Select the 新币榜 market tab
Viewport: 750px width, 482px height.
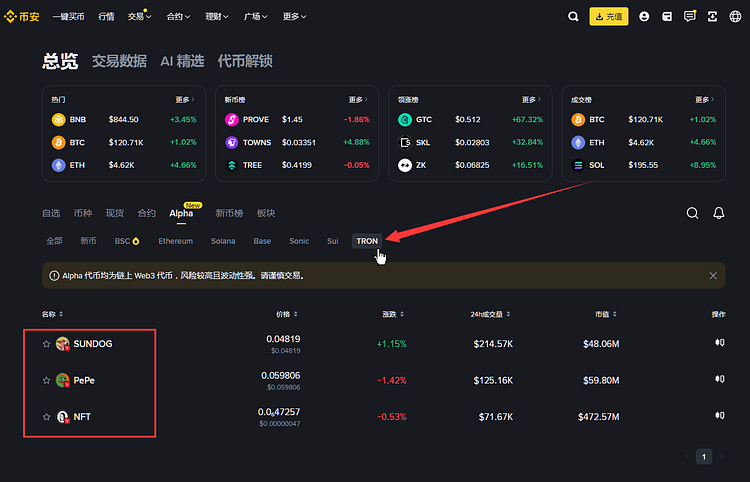click(x=229, y=213)
